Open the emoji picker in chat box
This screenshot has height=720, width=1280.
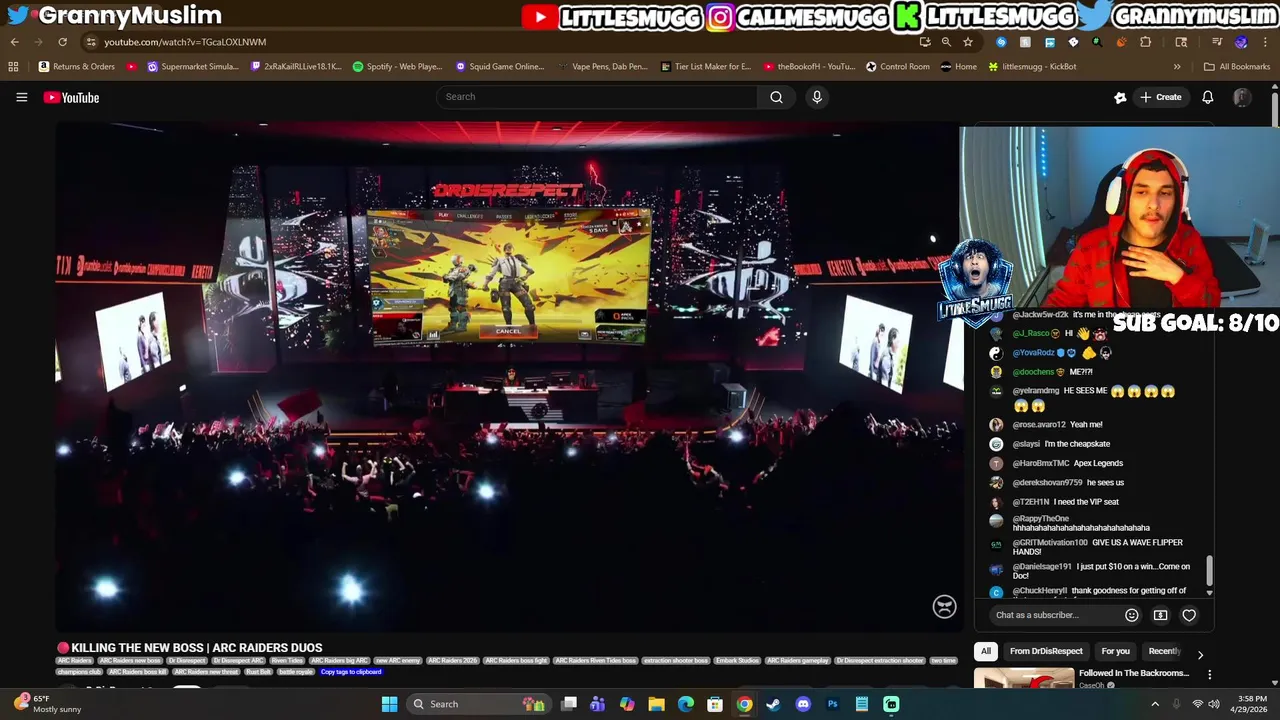coord(1131,615)
